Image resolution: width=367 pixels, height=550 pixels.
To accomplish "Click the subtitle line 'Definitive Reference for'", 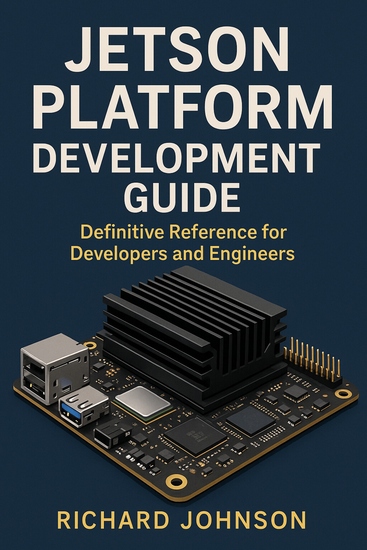I will 184,232.
